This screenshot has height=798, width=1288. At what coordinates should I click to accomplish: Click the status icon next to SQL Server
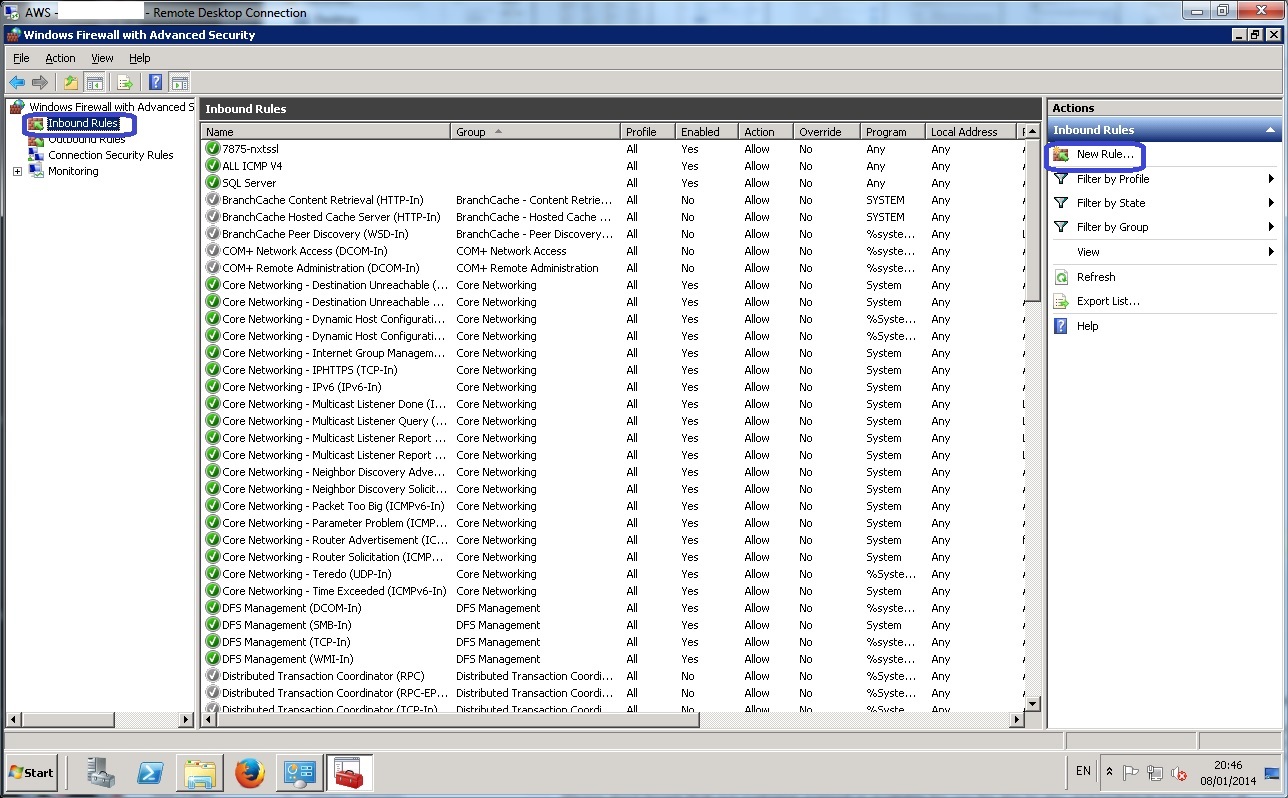click(x=212, y=183)
